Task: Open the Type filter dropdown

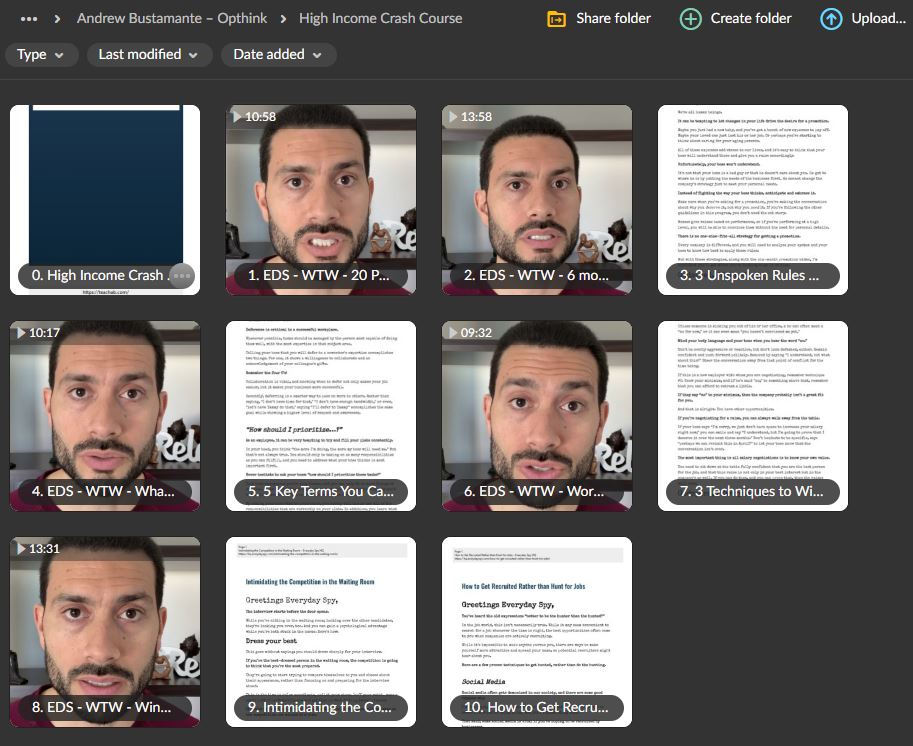Action: pos(41,54)
